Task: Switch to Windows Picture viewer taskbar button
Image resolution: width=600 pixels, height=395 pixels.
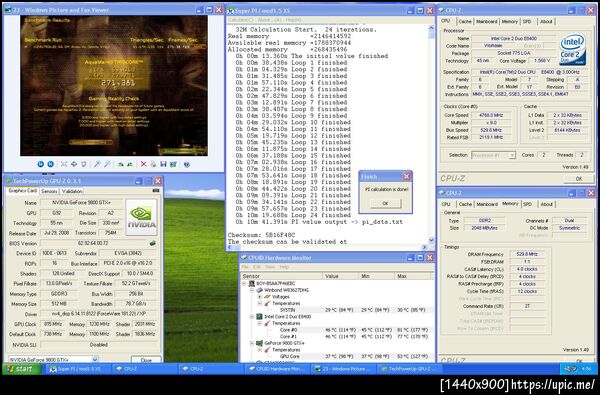Action: click(344, 369)
